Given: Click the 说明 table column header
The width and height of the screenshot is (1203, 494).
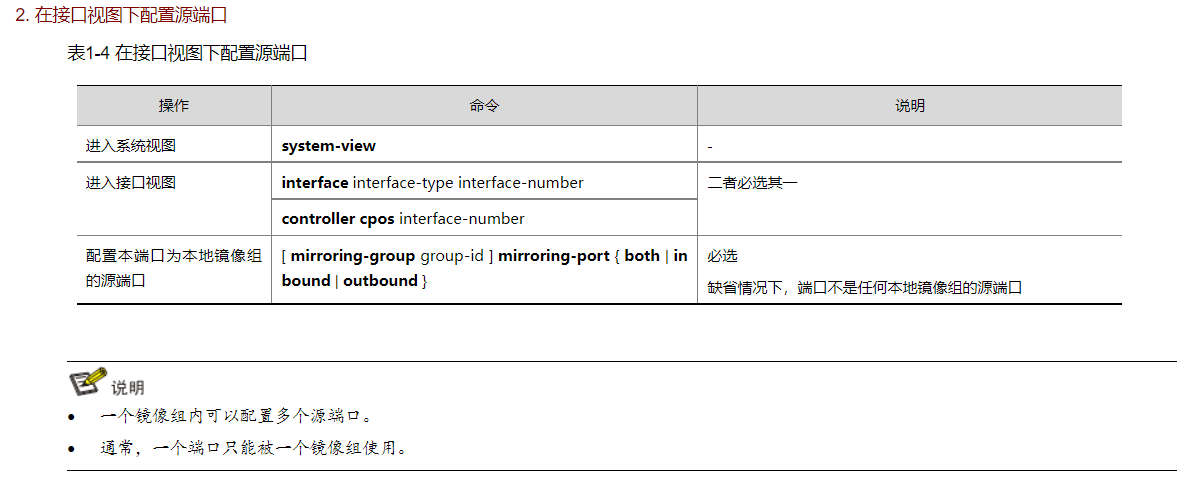Looking at the screenshot, I should point(909,105).
